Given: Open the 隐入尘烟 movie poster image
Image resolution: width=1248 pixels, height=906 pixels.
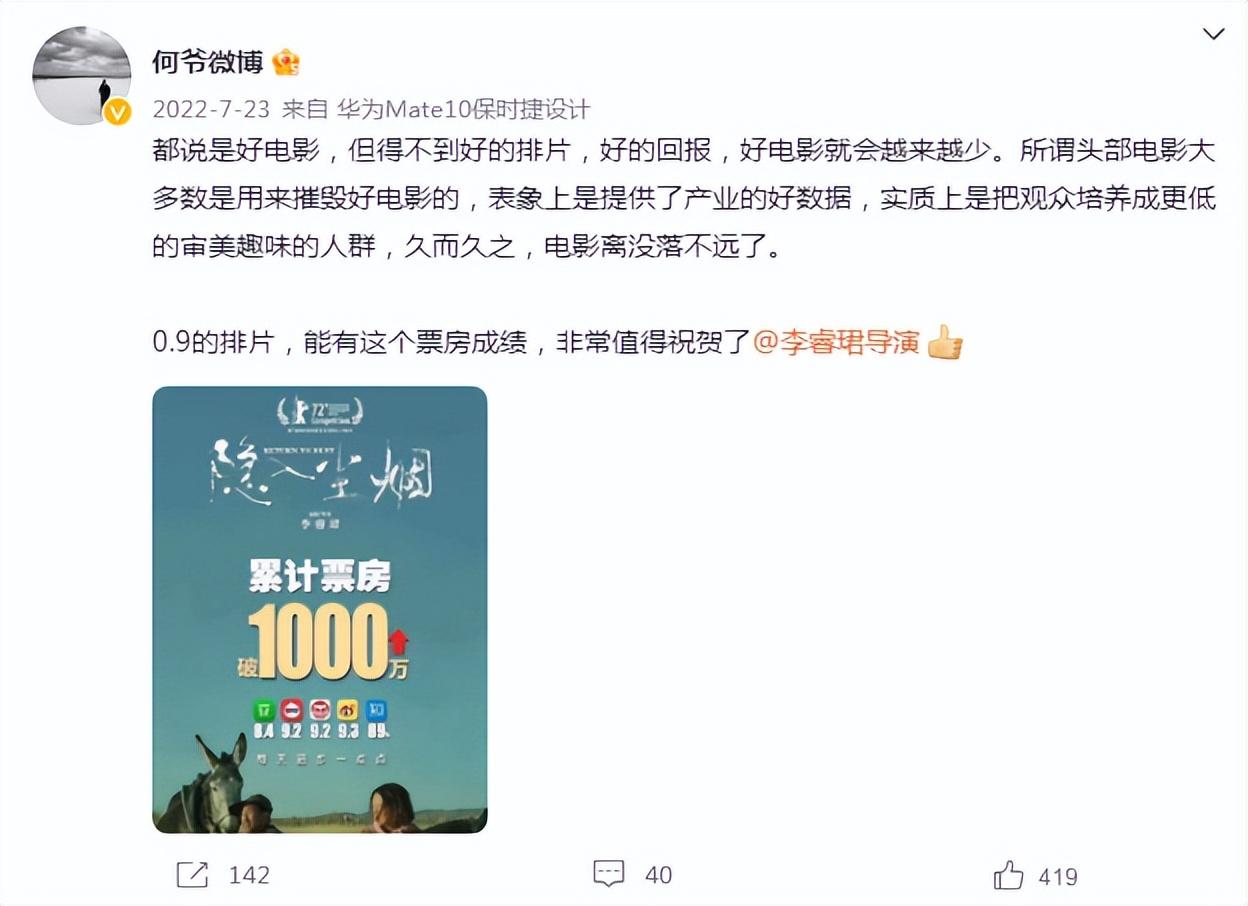Looking at the screenshot, I should pyautogui.click(x=320, y=610).
